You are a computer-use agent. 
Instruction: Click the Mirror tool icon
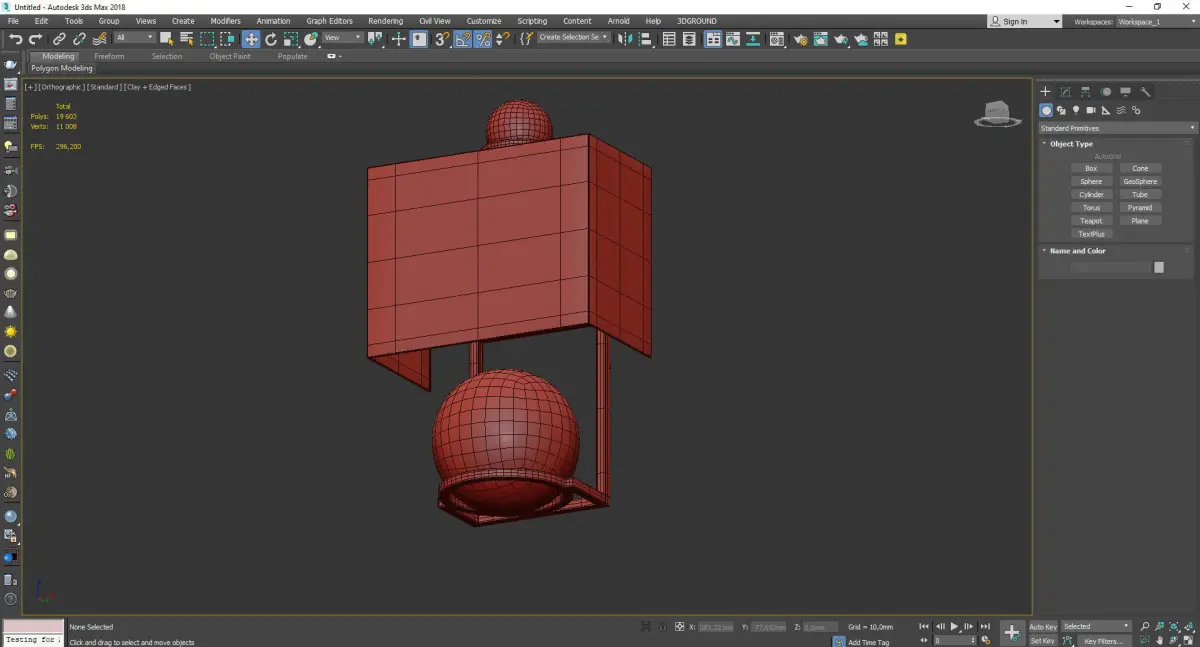point(625,39)
